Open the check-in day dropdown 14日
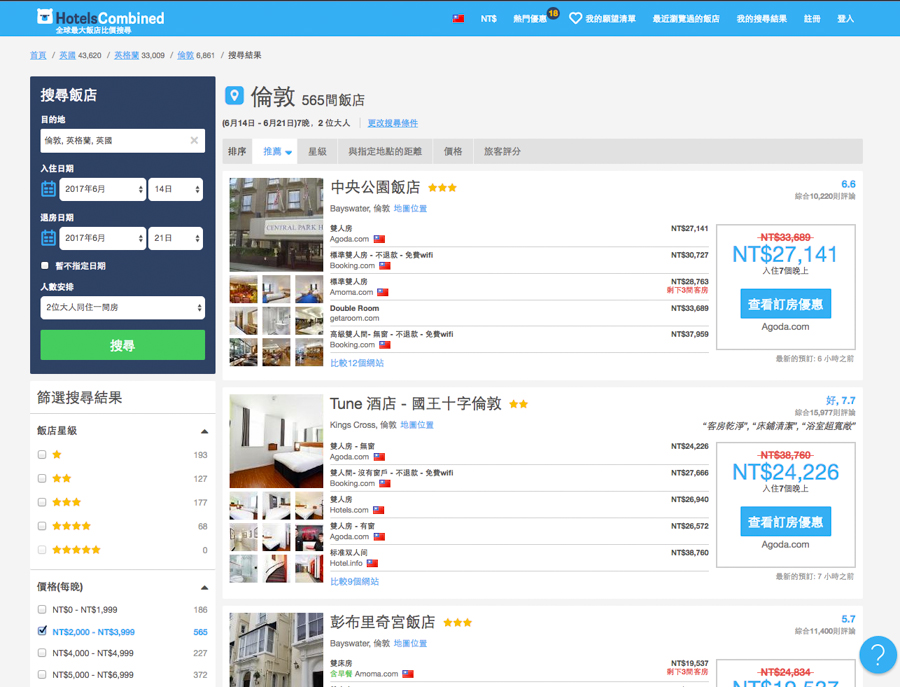The height and width of the screenshot is (687, 900). click(x=176, y=189)
